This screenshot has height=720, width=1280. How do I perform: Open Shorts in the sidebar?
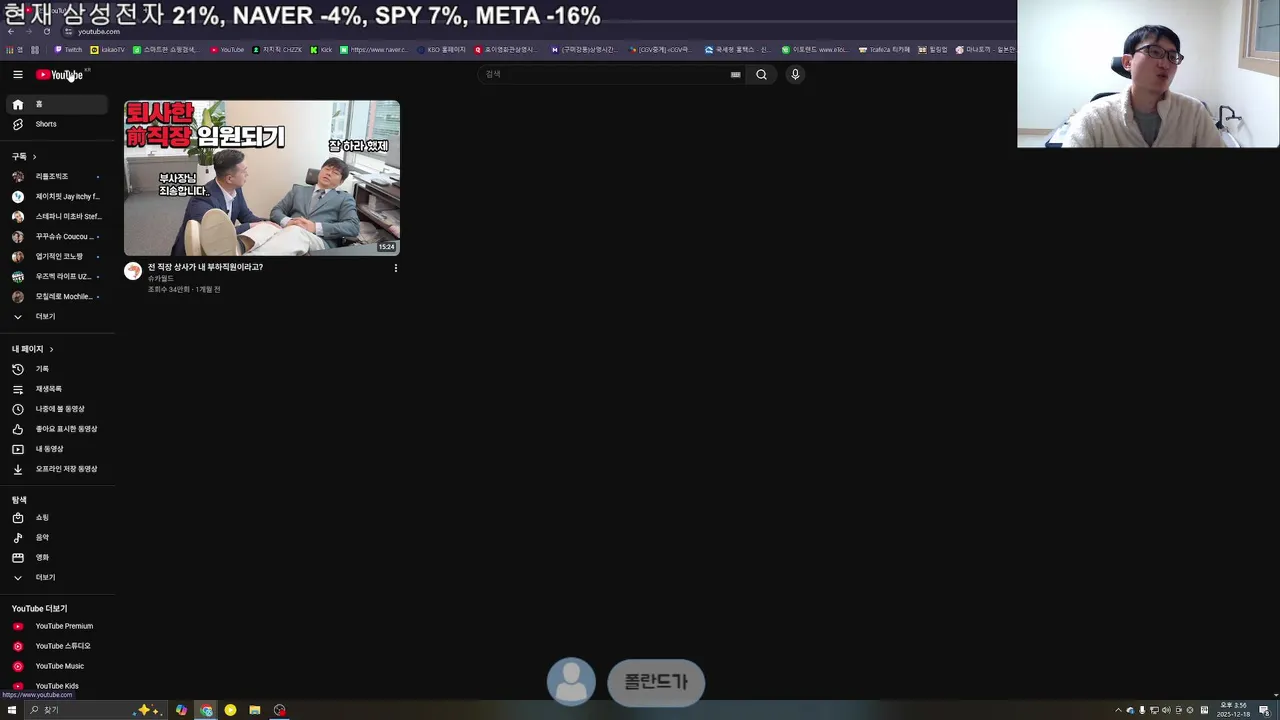coord(57,124)
